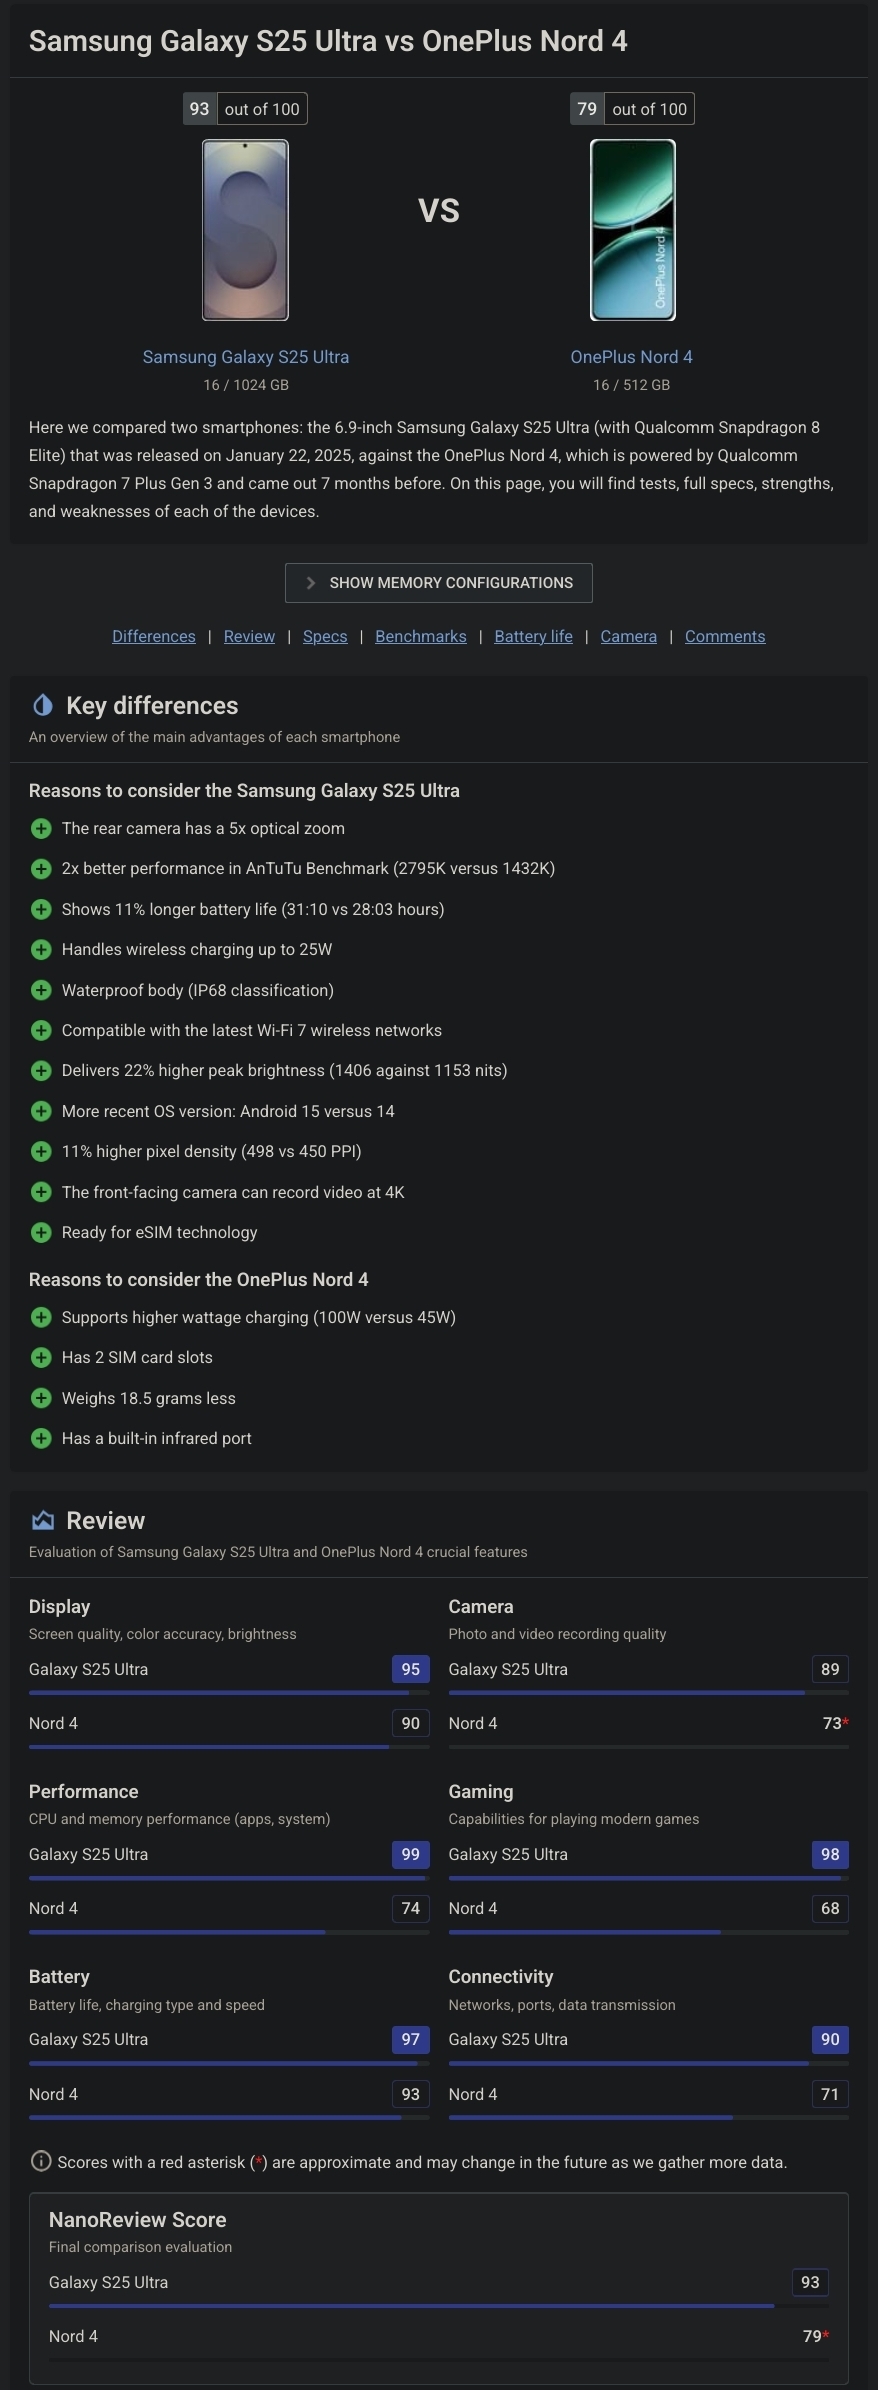Click the Galaxy S25 Ultra Display score bar
878x2390 pixels.
click(x=229, y=1693)
